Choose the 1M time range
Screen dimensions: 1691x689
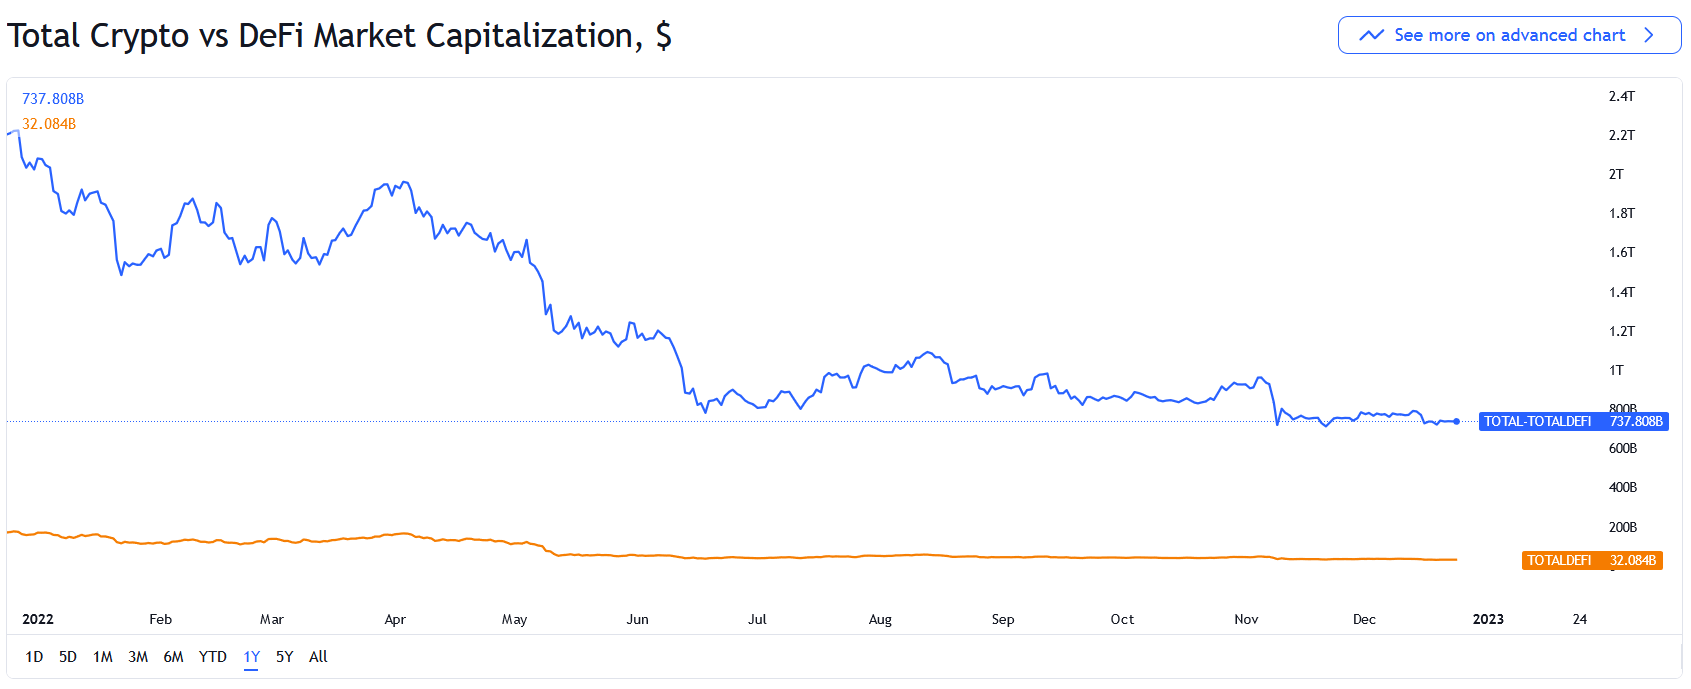pos(103,657)
